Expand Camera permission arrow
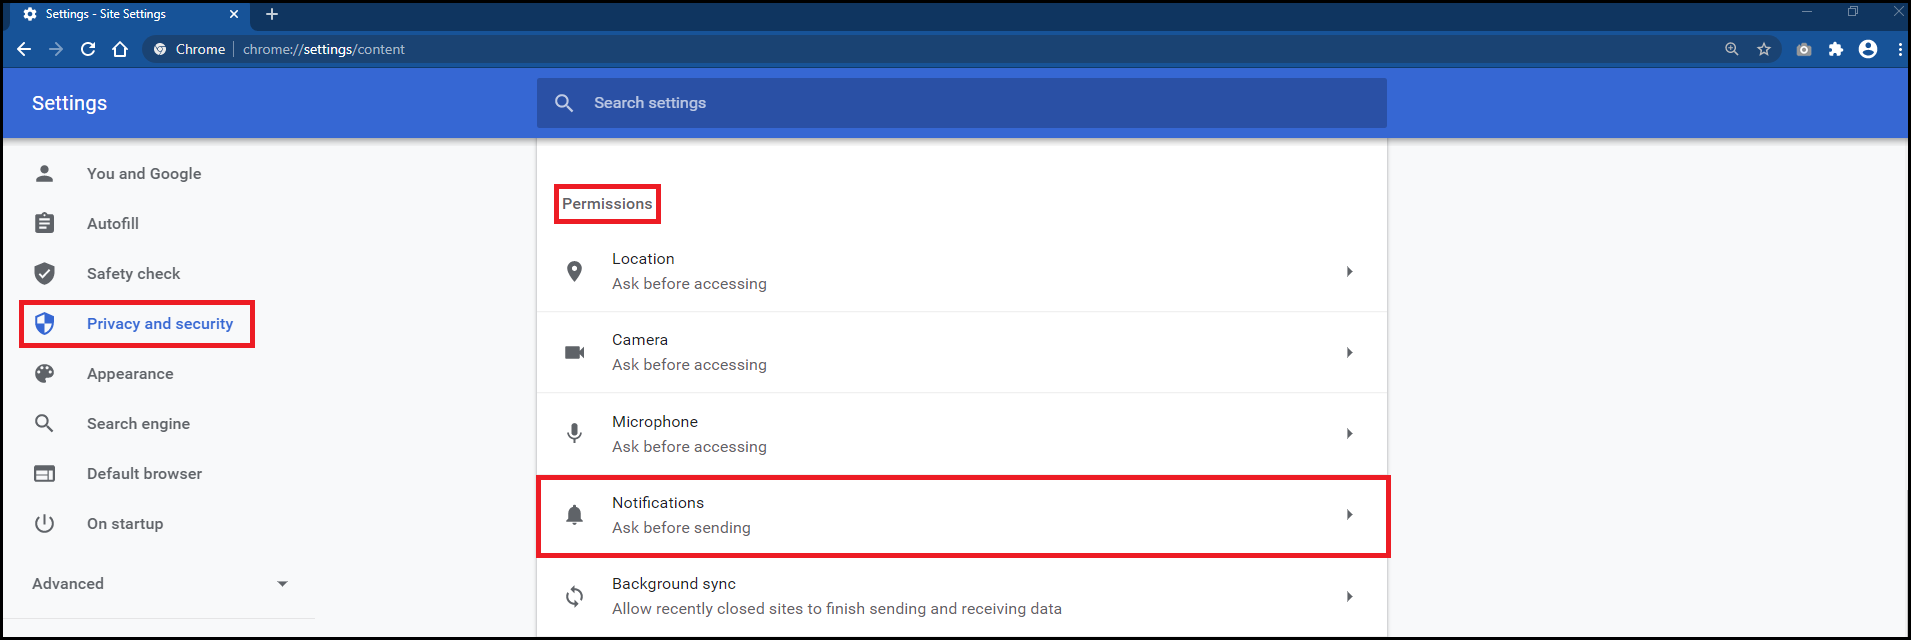The width and height of the screenshot is (1911, 640). [1349, 353]
